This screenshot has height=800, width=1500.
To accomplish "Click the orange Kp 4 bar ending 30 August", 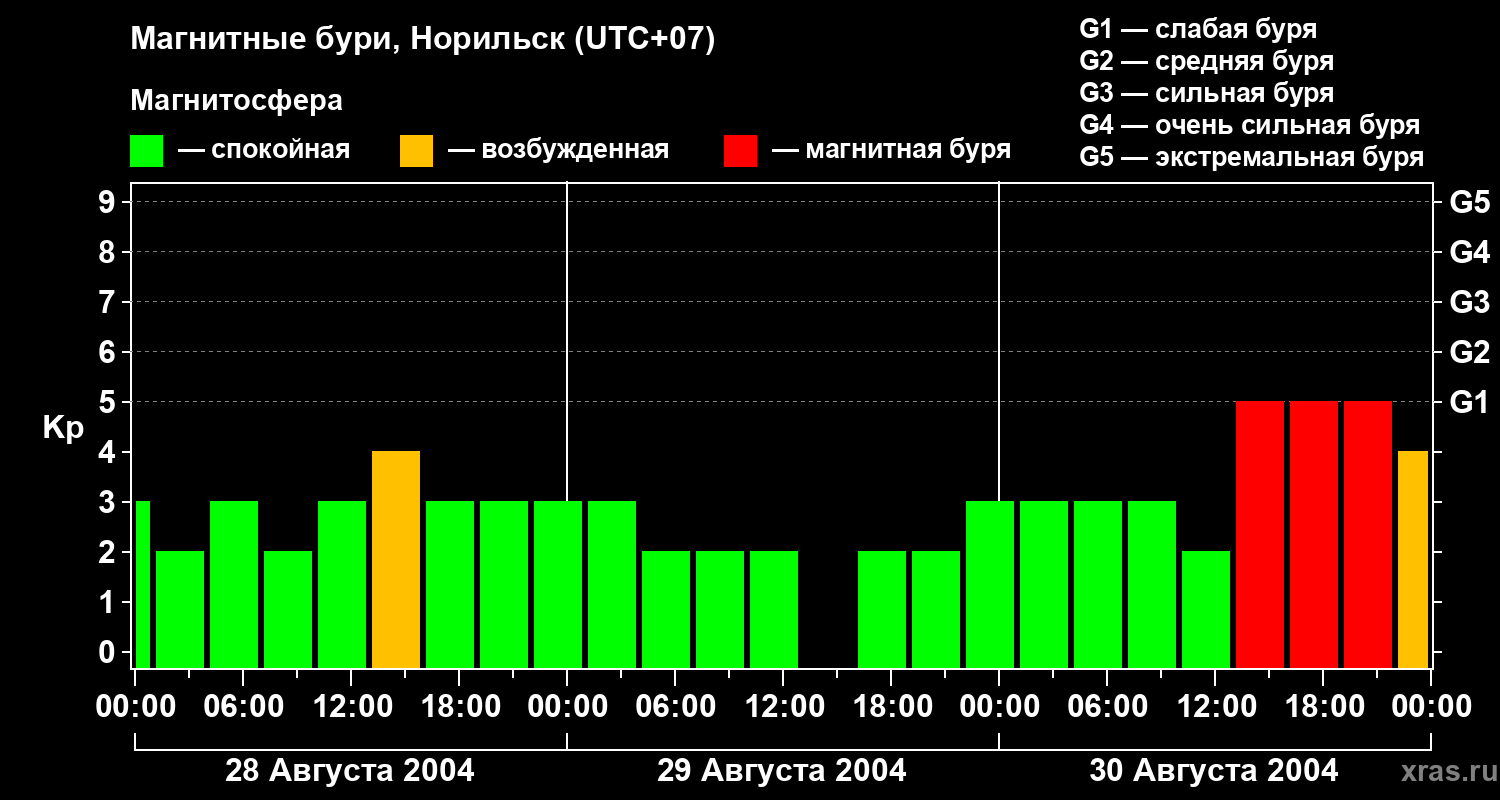I will coord(1413,559).
